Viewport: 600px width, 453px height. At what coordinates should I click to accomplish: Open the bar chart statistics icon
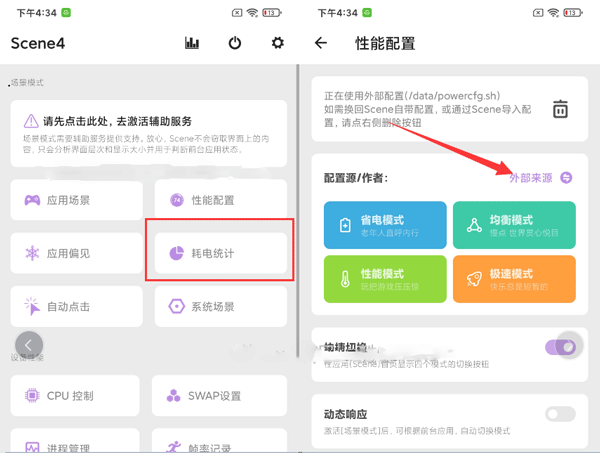(x=192, y=43)
